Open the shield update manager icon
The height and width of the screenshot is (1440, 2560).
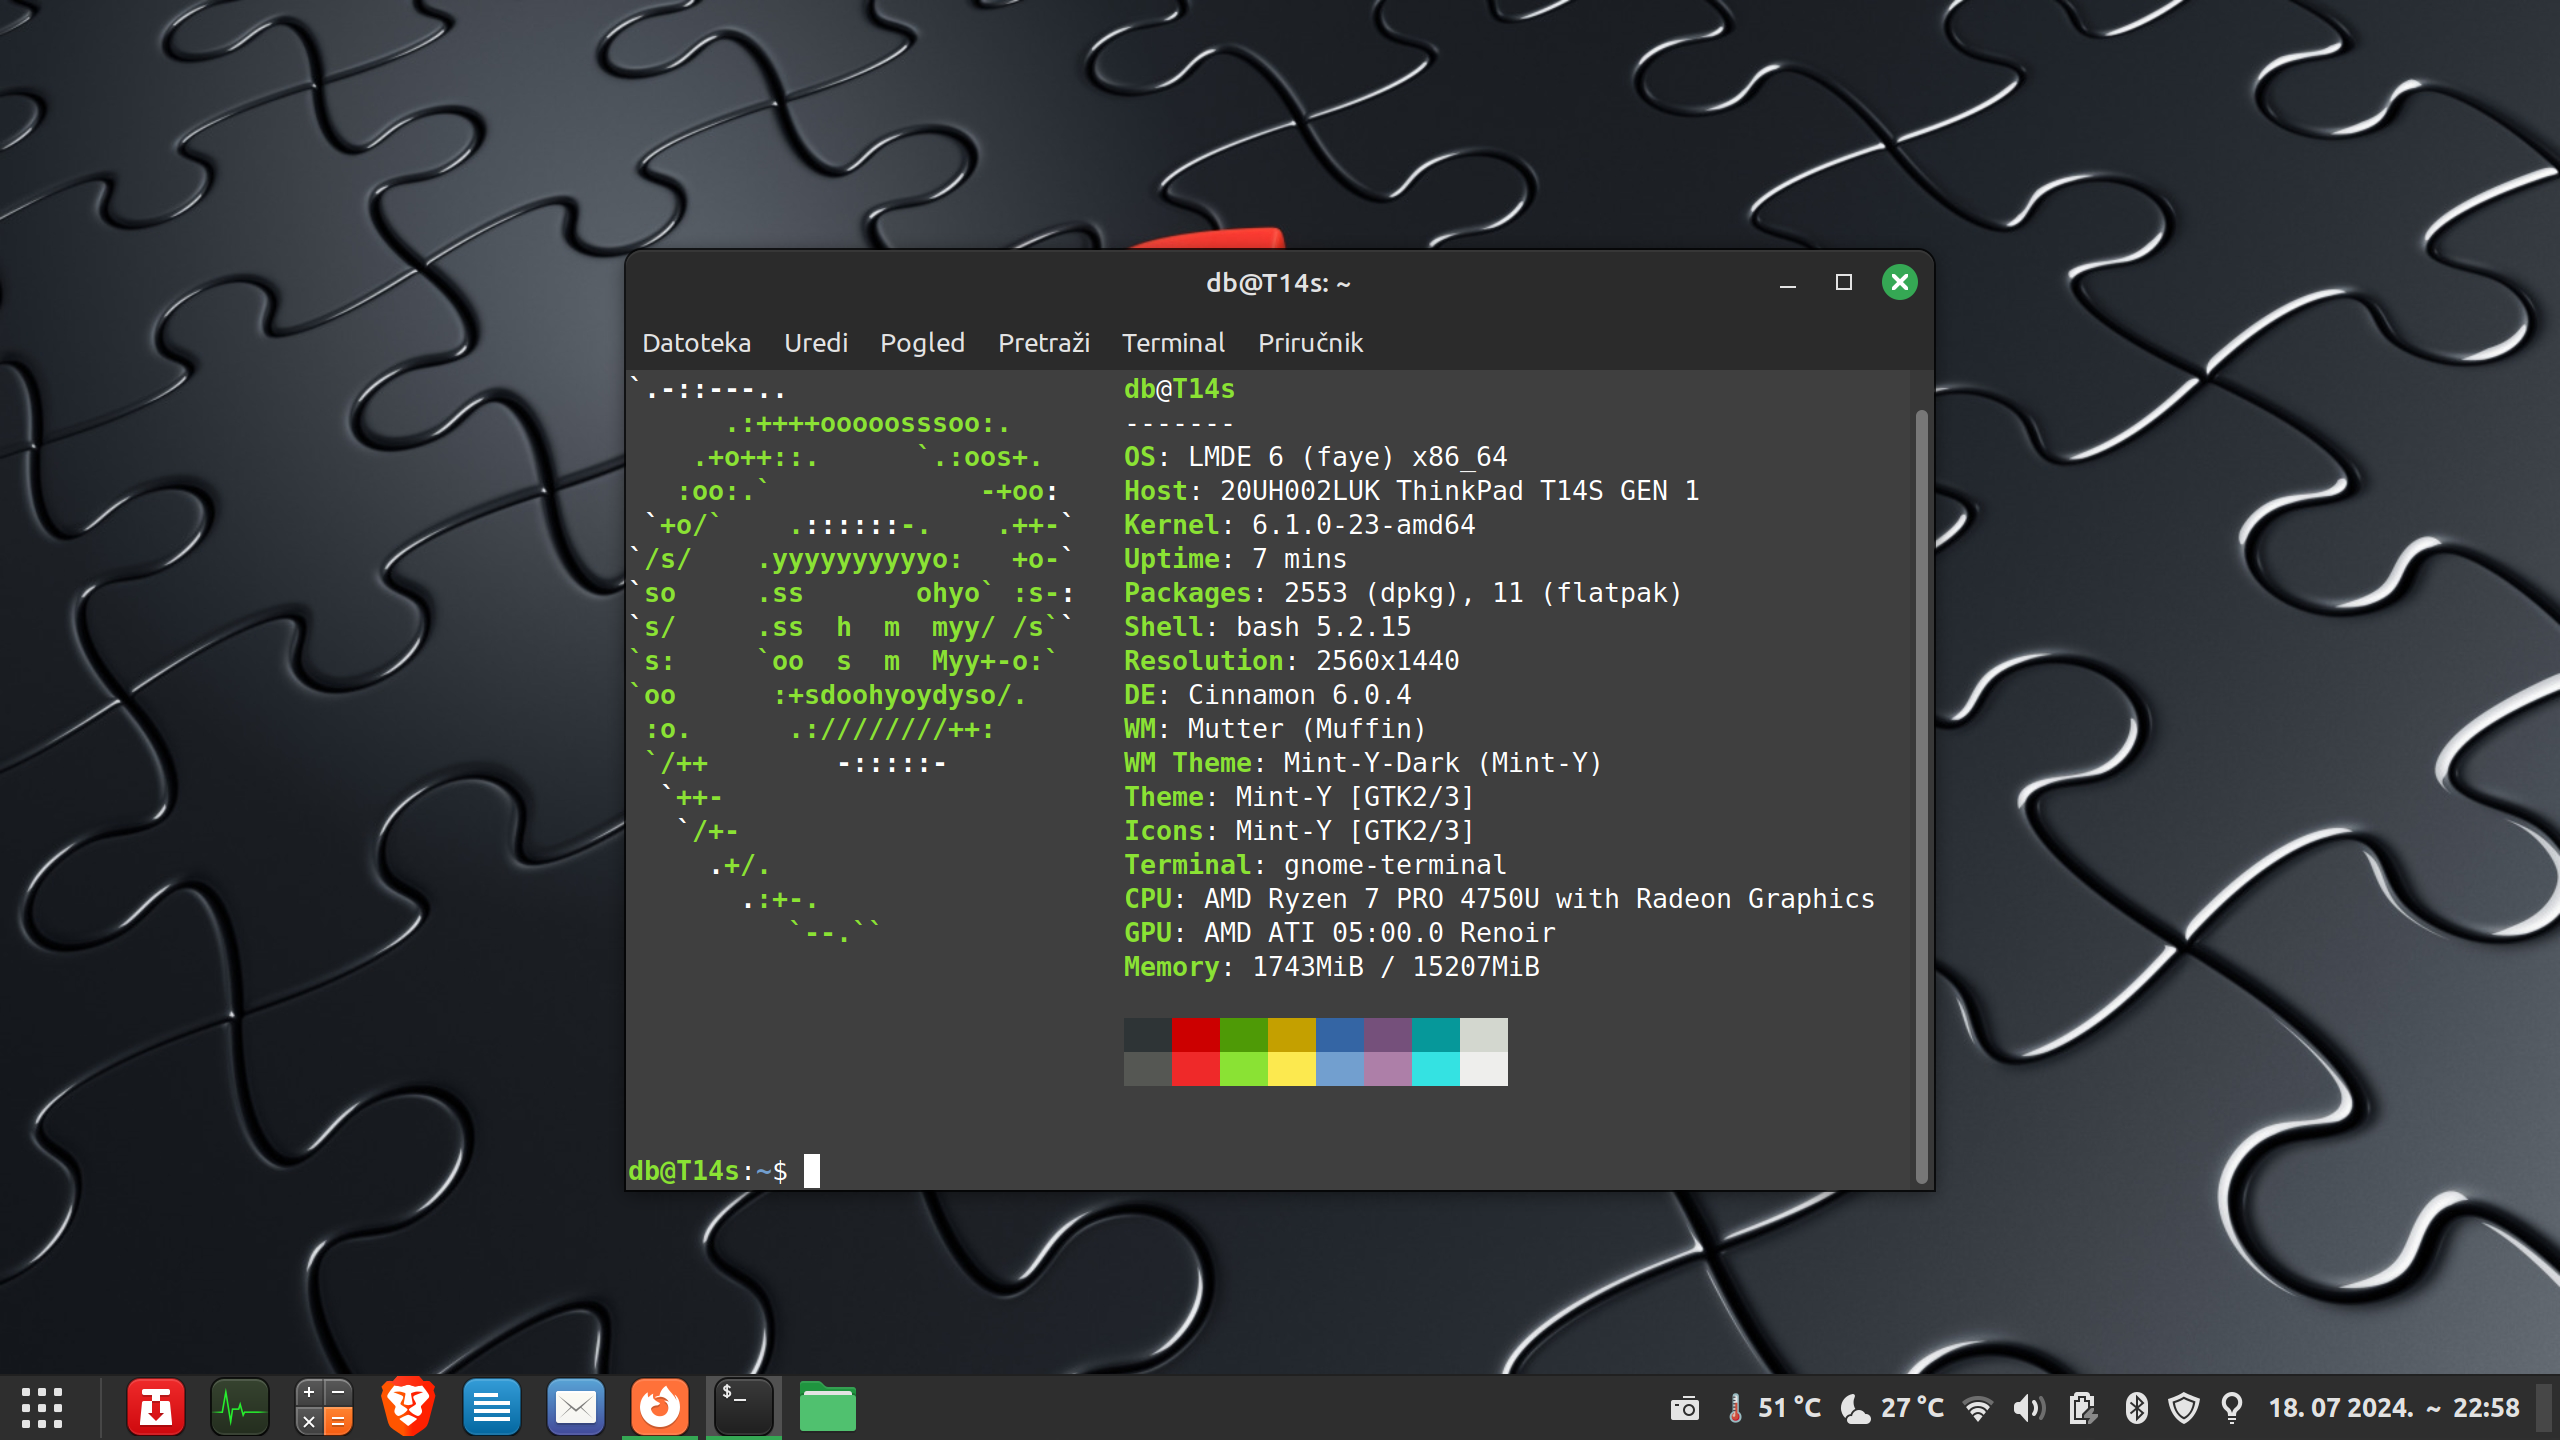2184,1408
